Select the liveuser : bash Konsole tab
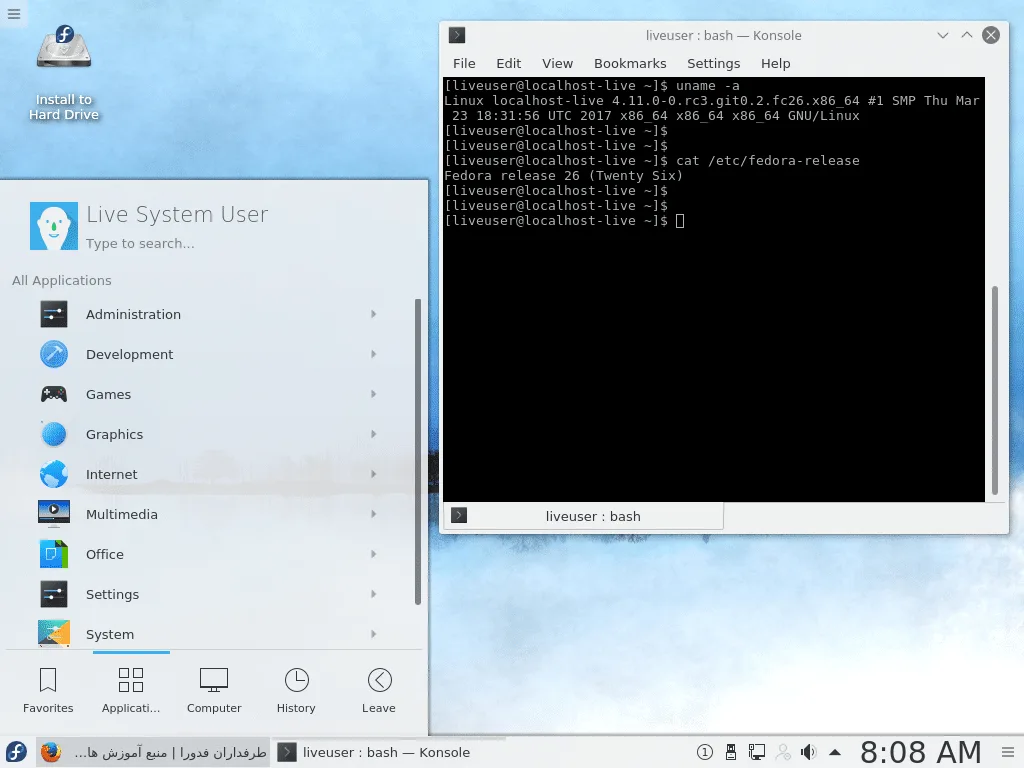Screen dimensions: 1024x768 [x=583, y=516]
